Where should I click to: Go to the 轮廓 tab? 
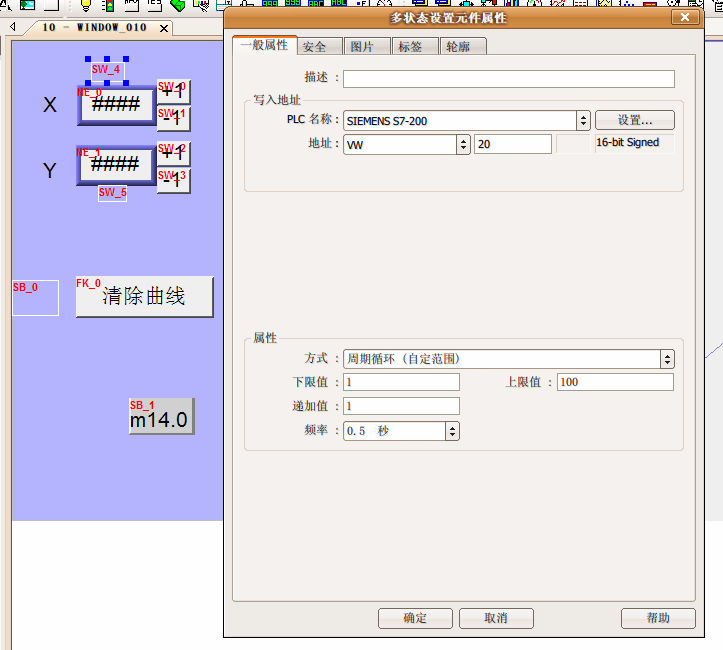458,46
